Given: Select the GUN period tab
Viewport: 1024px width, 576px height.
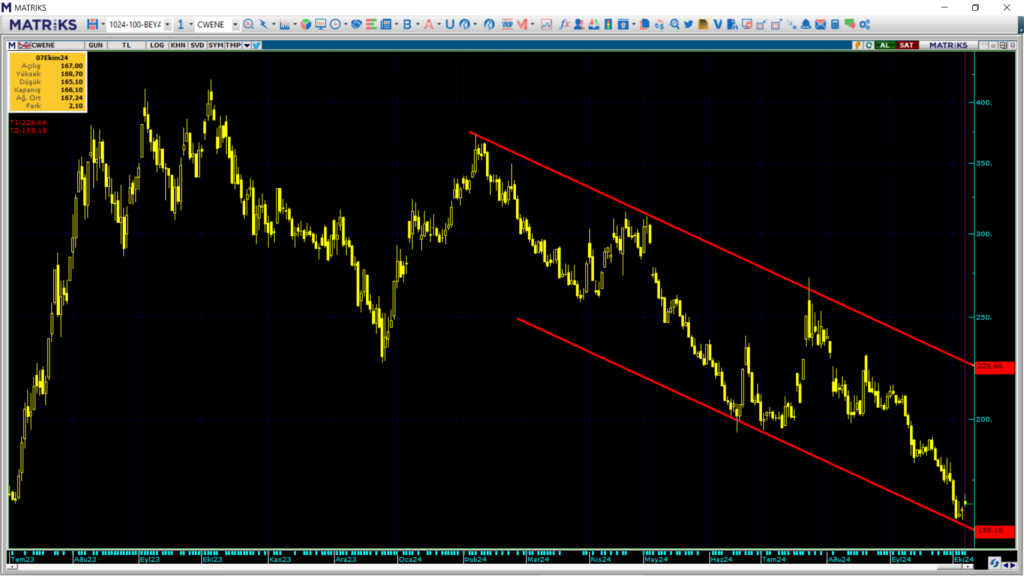Looking at the screenshot, I should coord(96,45).
